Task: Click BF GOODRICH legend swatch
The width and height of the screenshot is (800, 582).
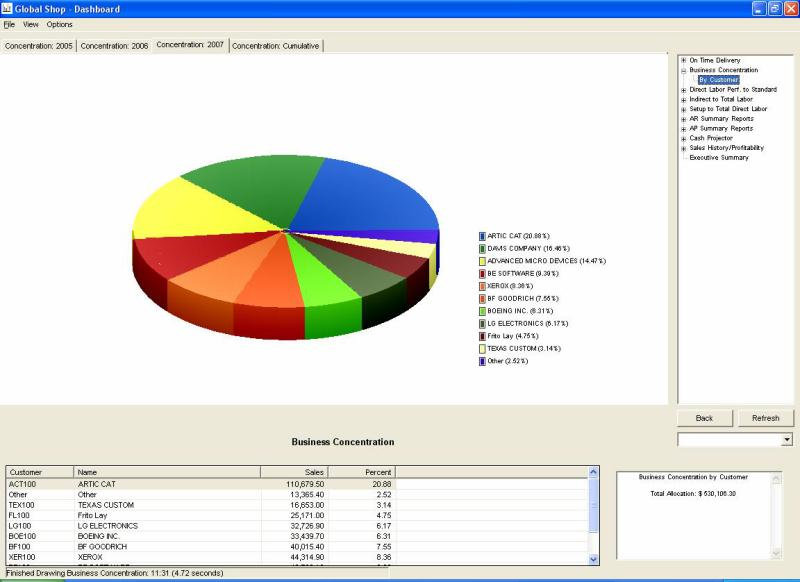Action: click(482, 299)
